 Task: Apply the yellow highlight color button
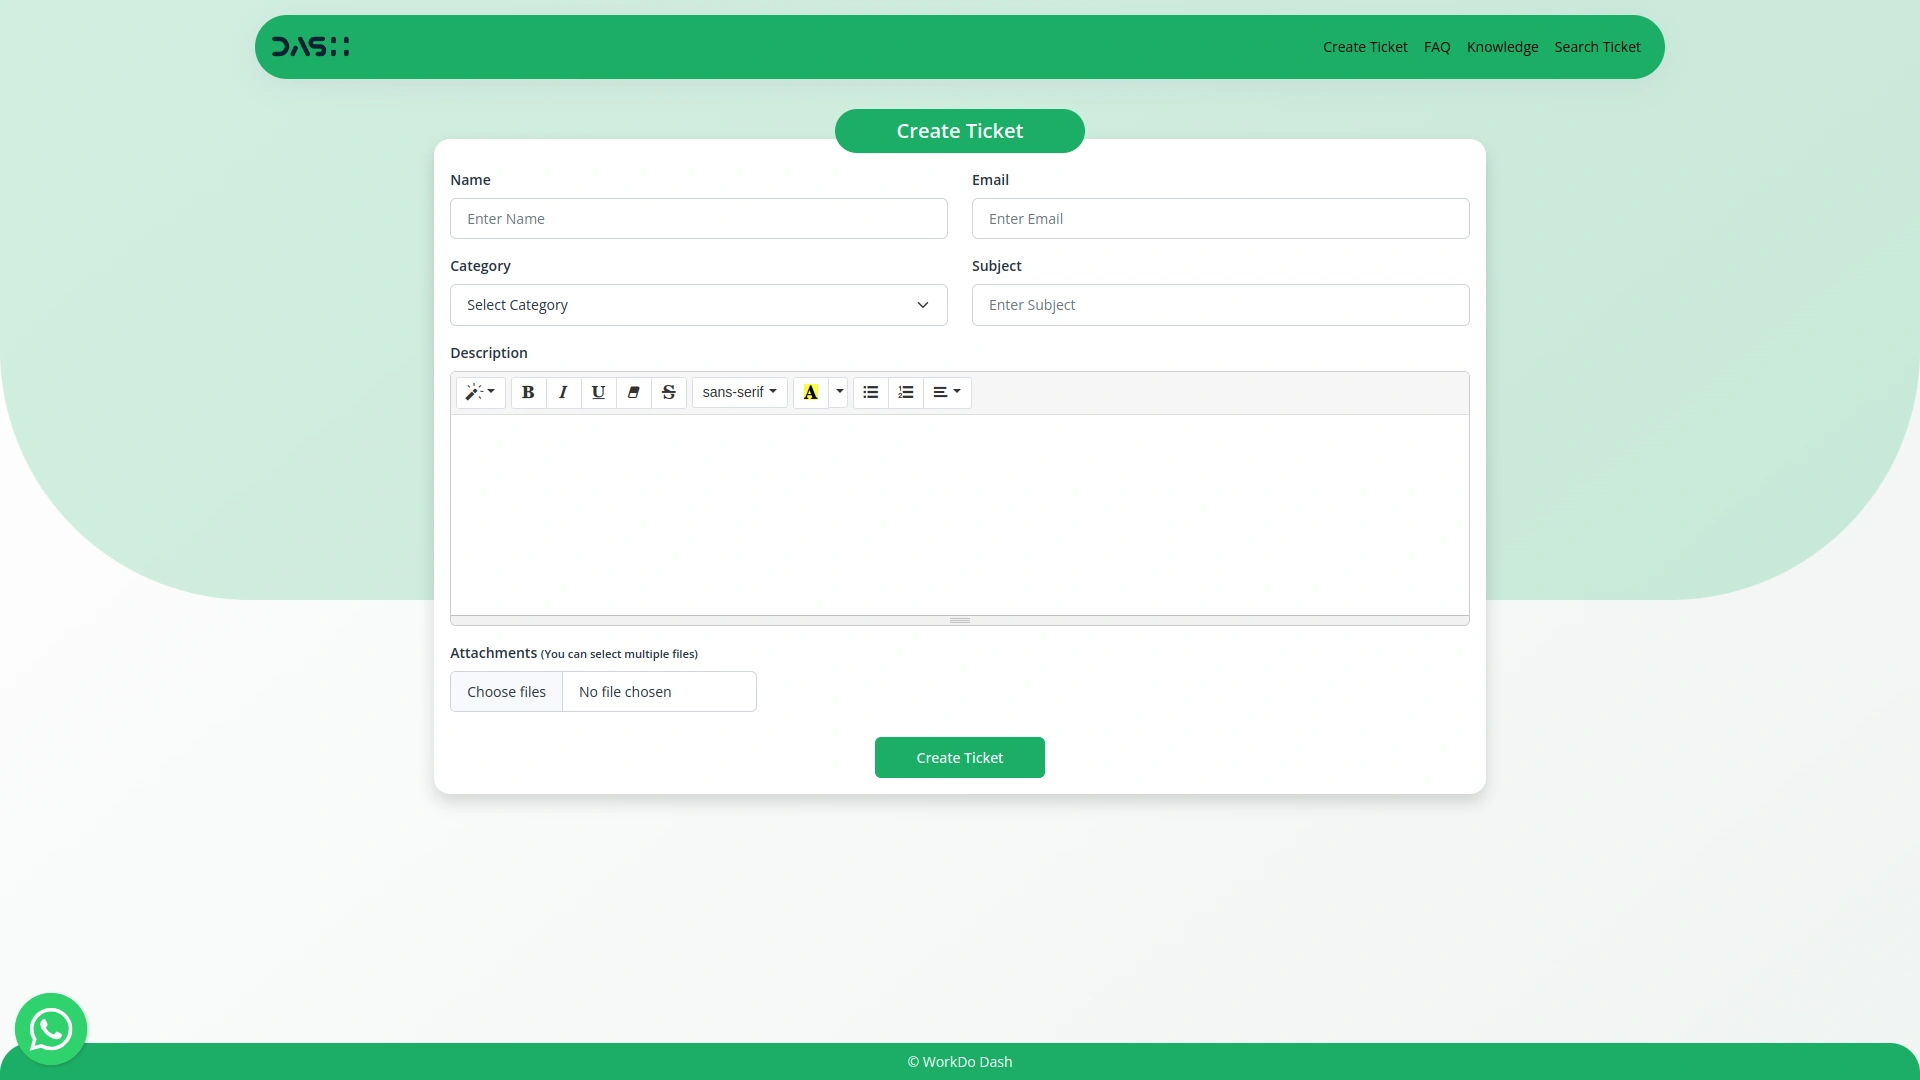[811, 392]
